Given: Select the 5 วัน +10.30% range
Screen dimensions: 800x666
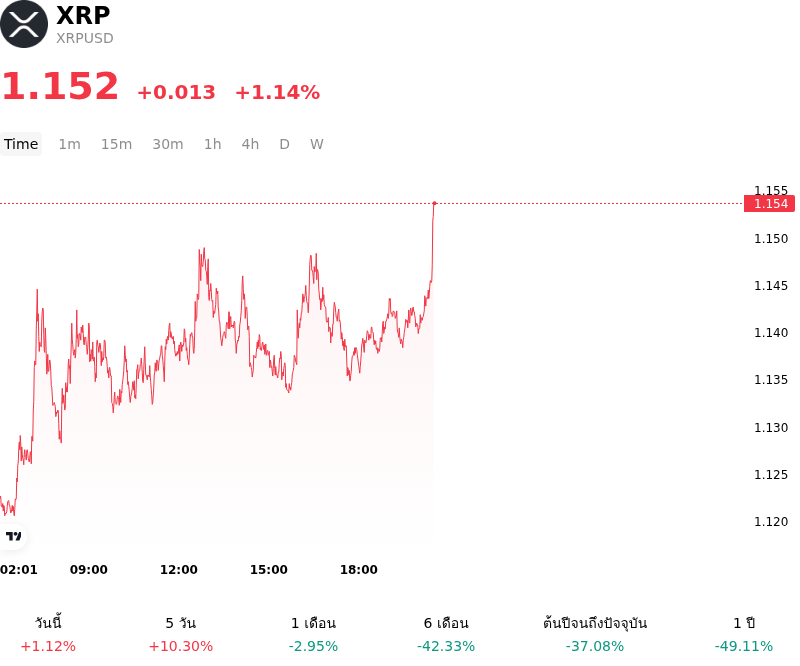Looking at the screenshot, I should [x=181, y=634].
